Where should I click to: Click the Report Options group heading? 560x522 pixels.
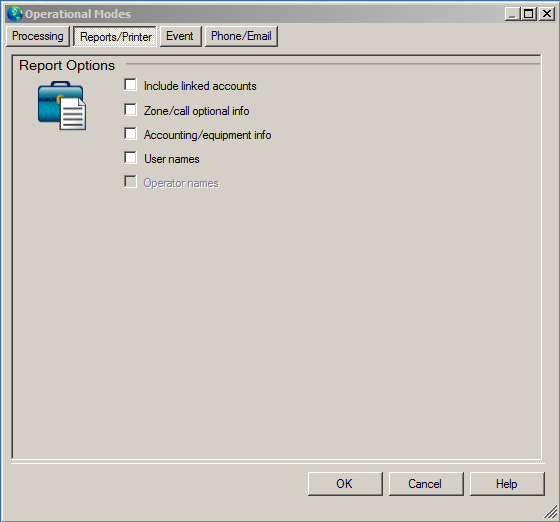coord(67,65)
